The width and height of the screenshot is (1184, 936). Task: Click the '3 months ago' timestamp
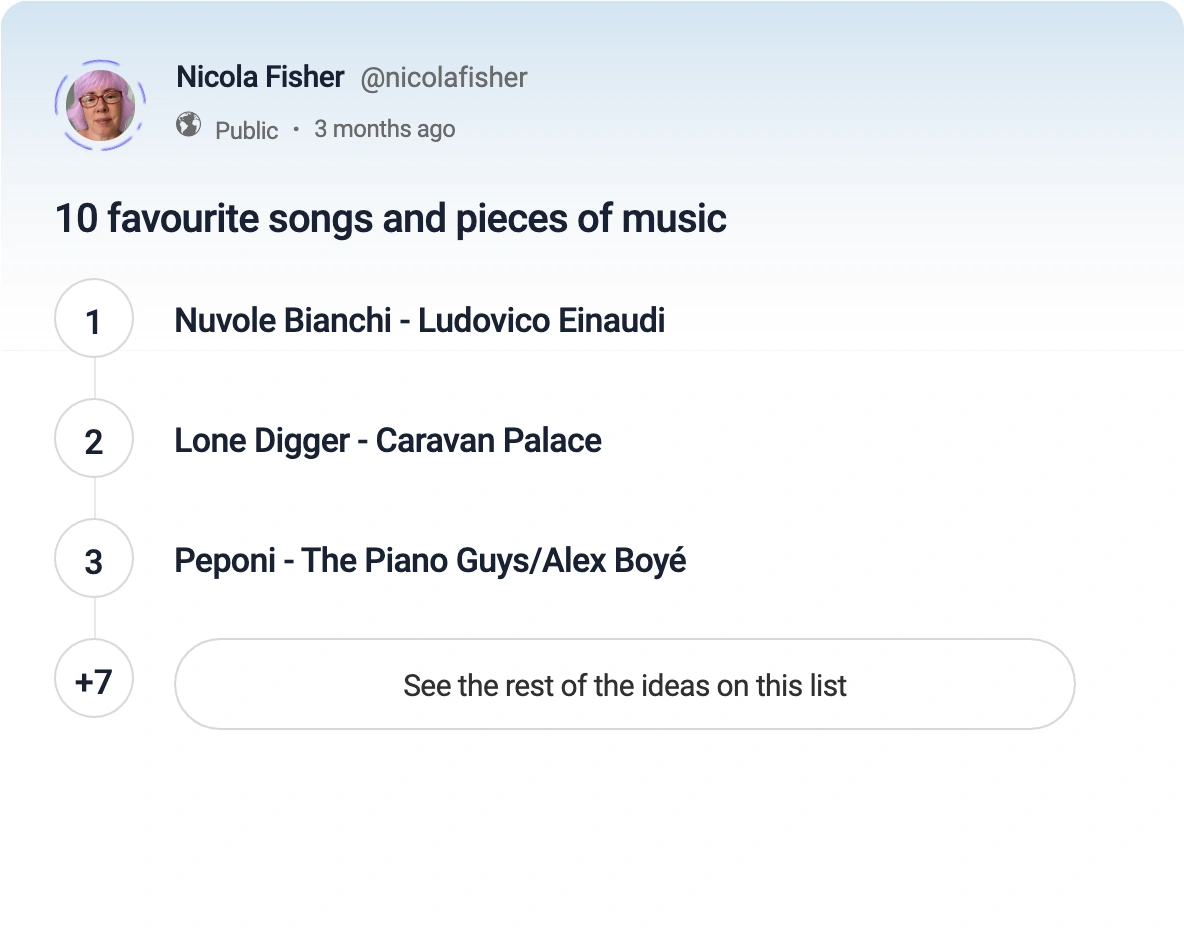pos(384,129)
